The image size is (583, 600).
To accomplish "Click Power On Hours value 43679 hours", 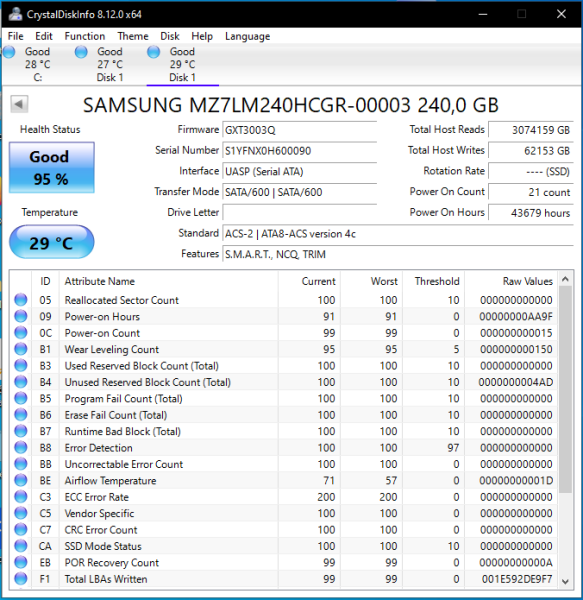I will [x=531, y=213].
